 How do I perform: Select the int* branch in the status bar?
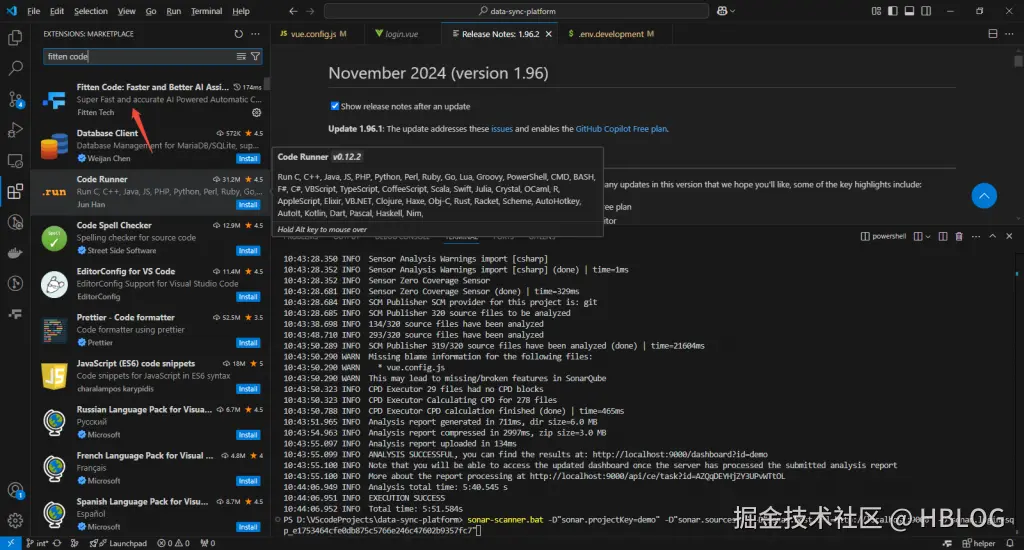coord(37,543)
